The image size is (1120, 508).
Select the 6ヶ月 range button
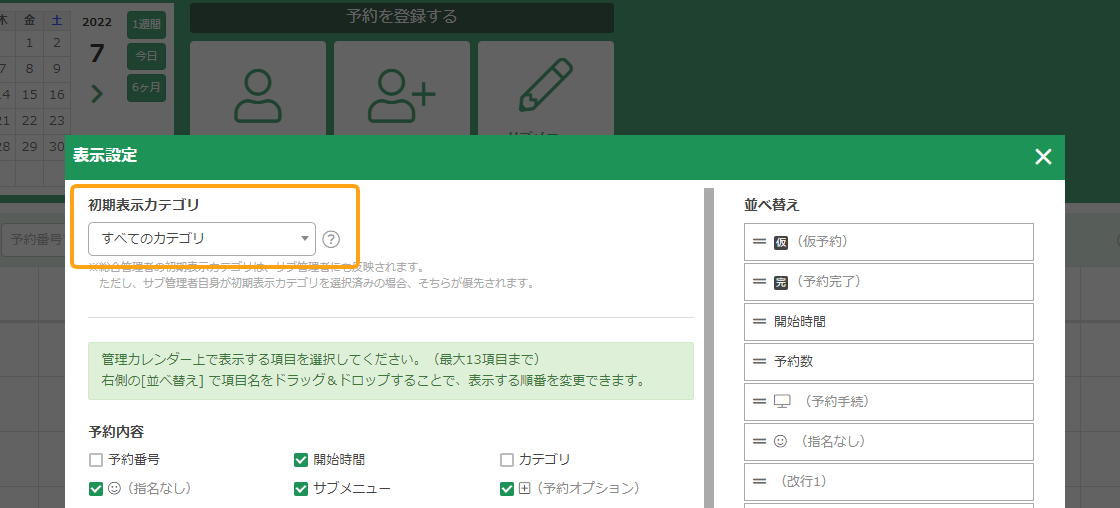tap(146, 88)
